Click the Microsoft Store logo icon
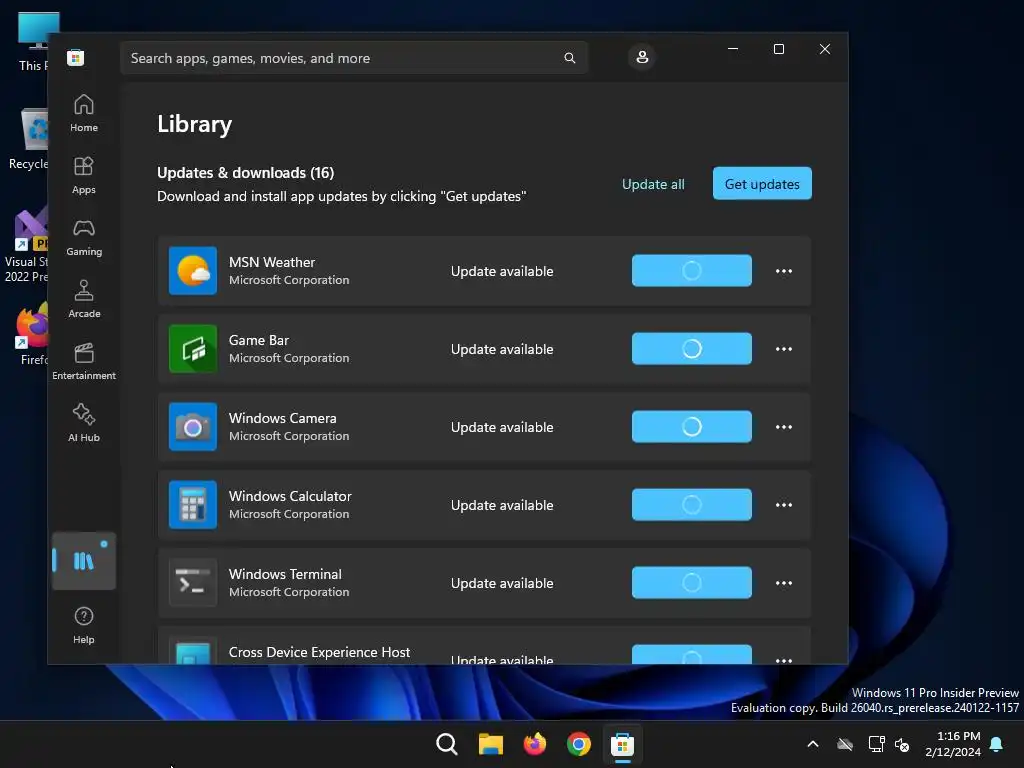This screenshot has width=1024, height=768. pos(76,58)
